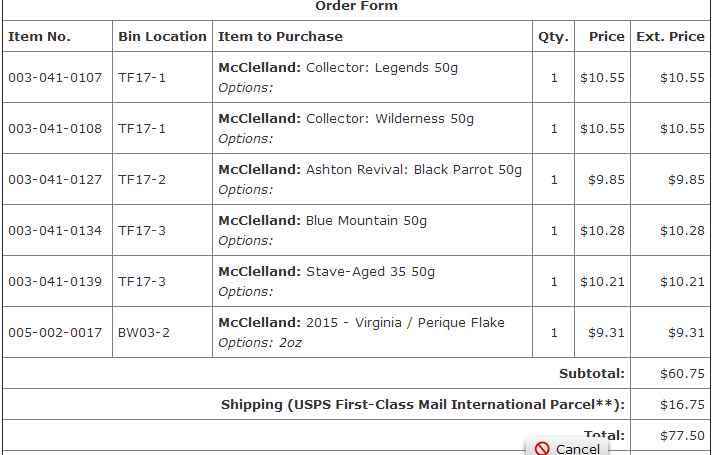Click the Item No. column header
The image size is (716, 455).
pyautogui.click(x=39, y=37)
